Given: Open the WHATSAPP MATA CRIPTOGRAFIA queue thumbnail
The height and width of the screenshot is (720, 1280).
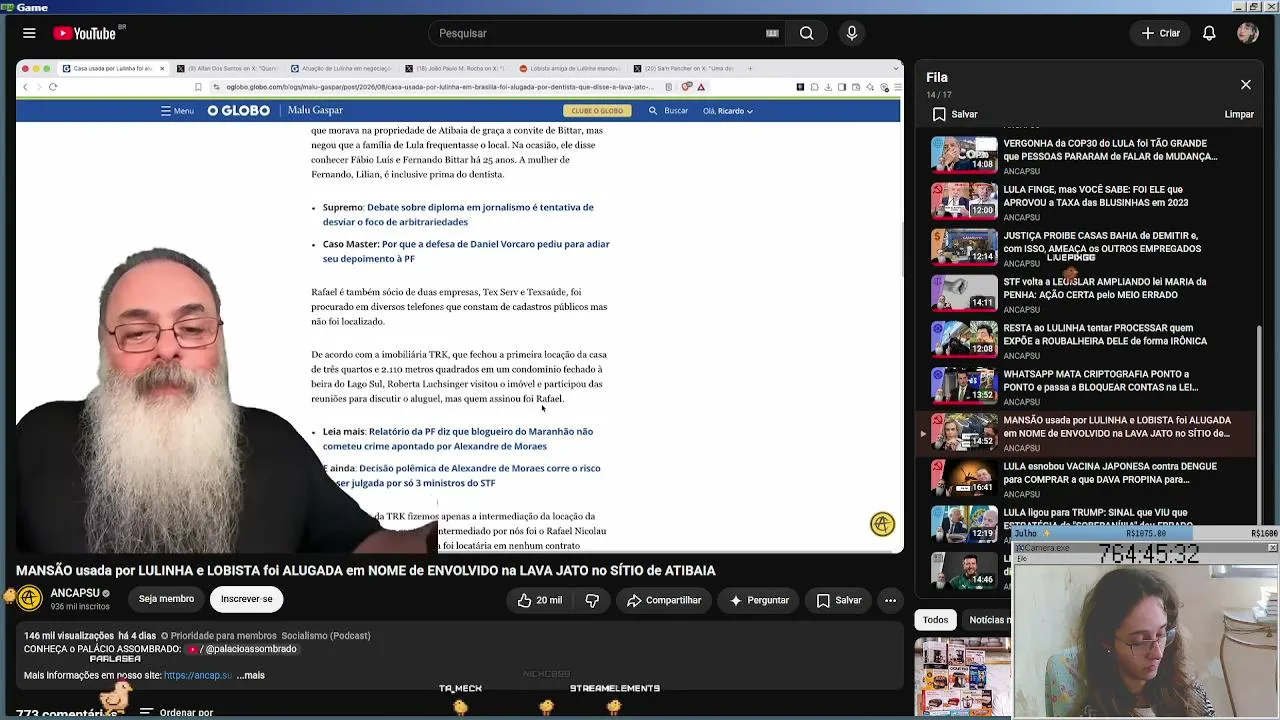Looking at the screenshot, I should click(x=964, y=385).
